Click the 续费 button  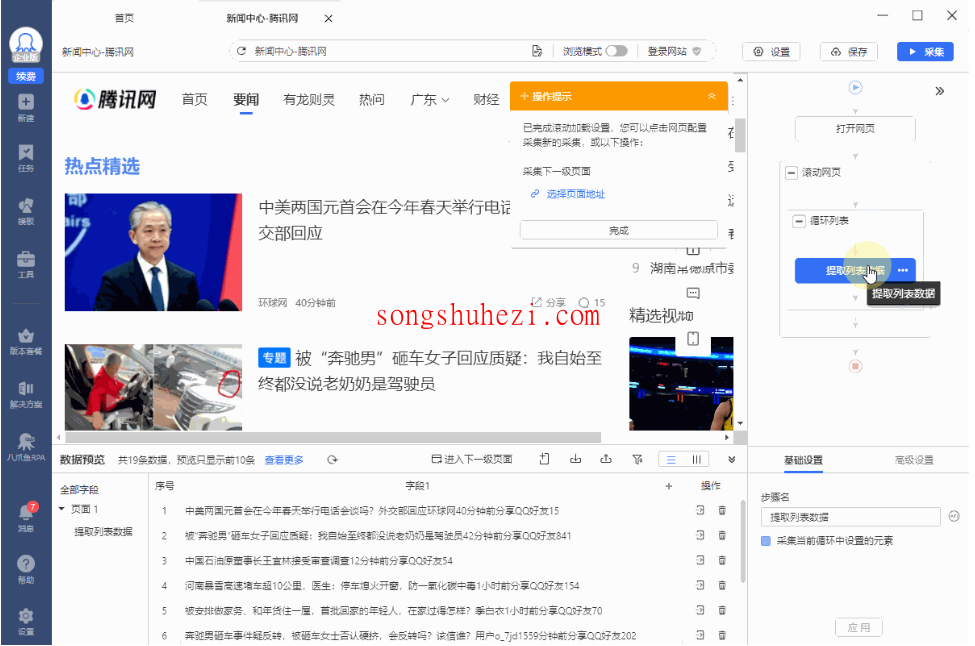25,76
